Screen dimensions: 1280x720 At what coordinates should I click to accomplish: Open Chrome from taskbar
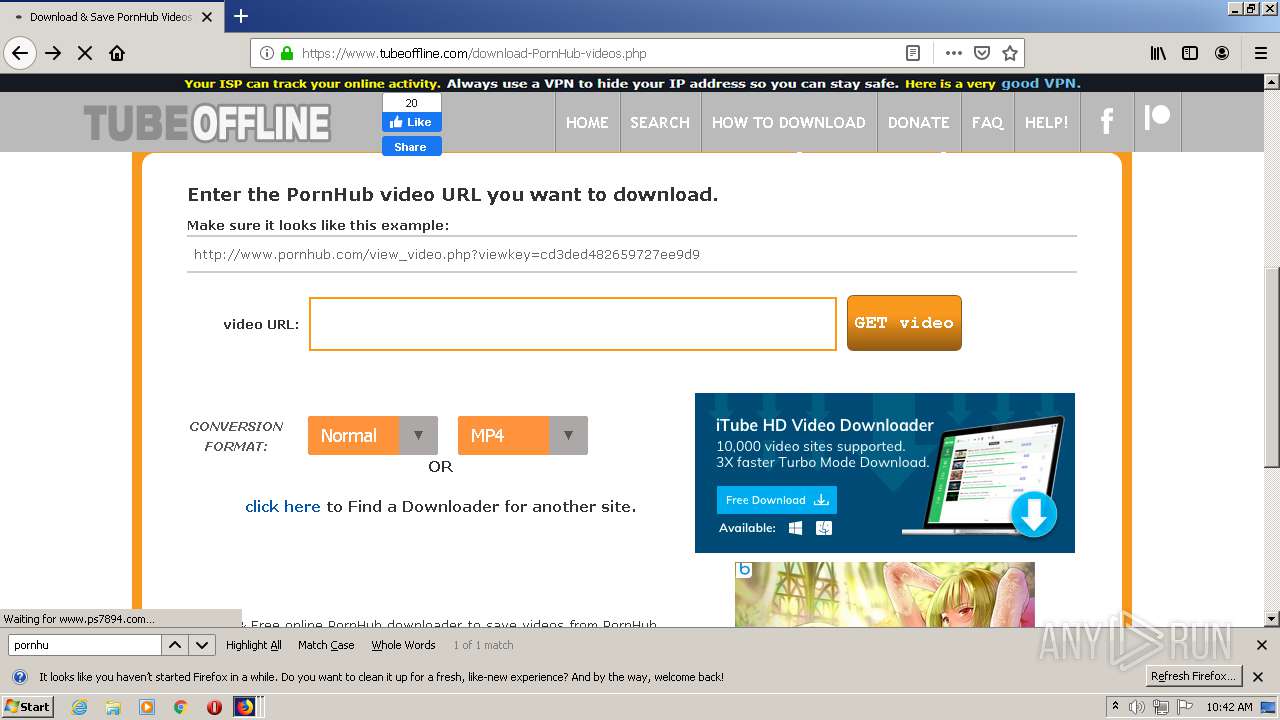pos(180,707)
